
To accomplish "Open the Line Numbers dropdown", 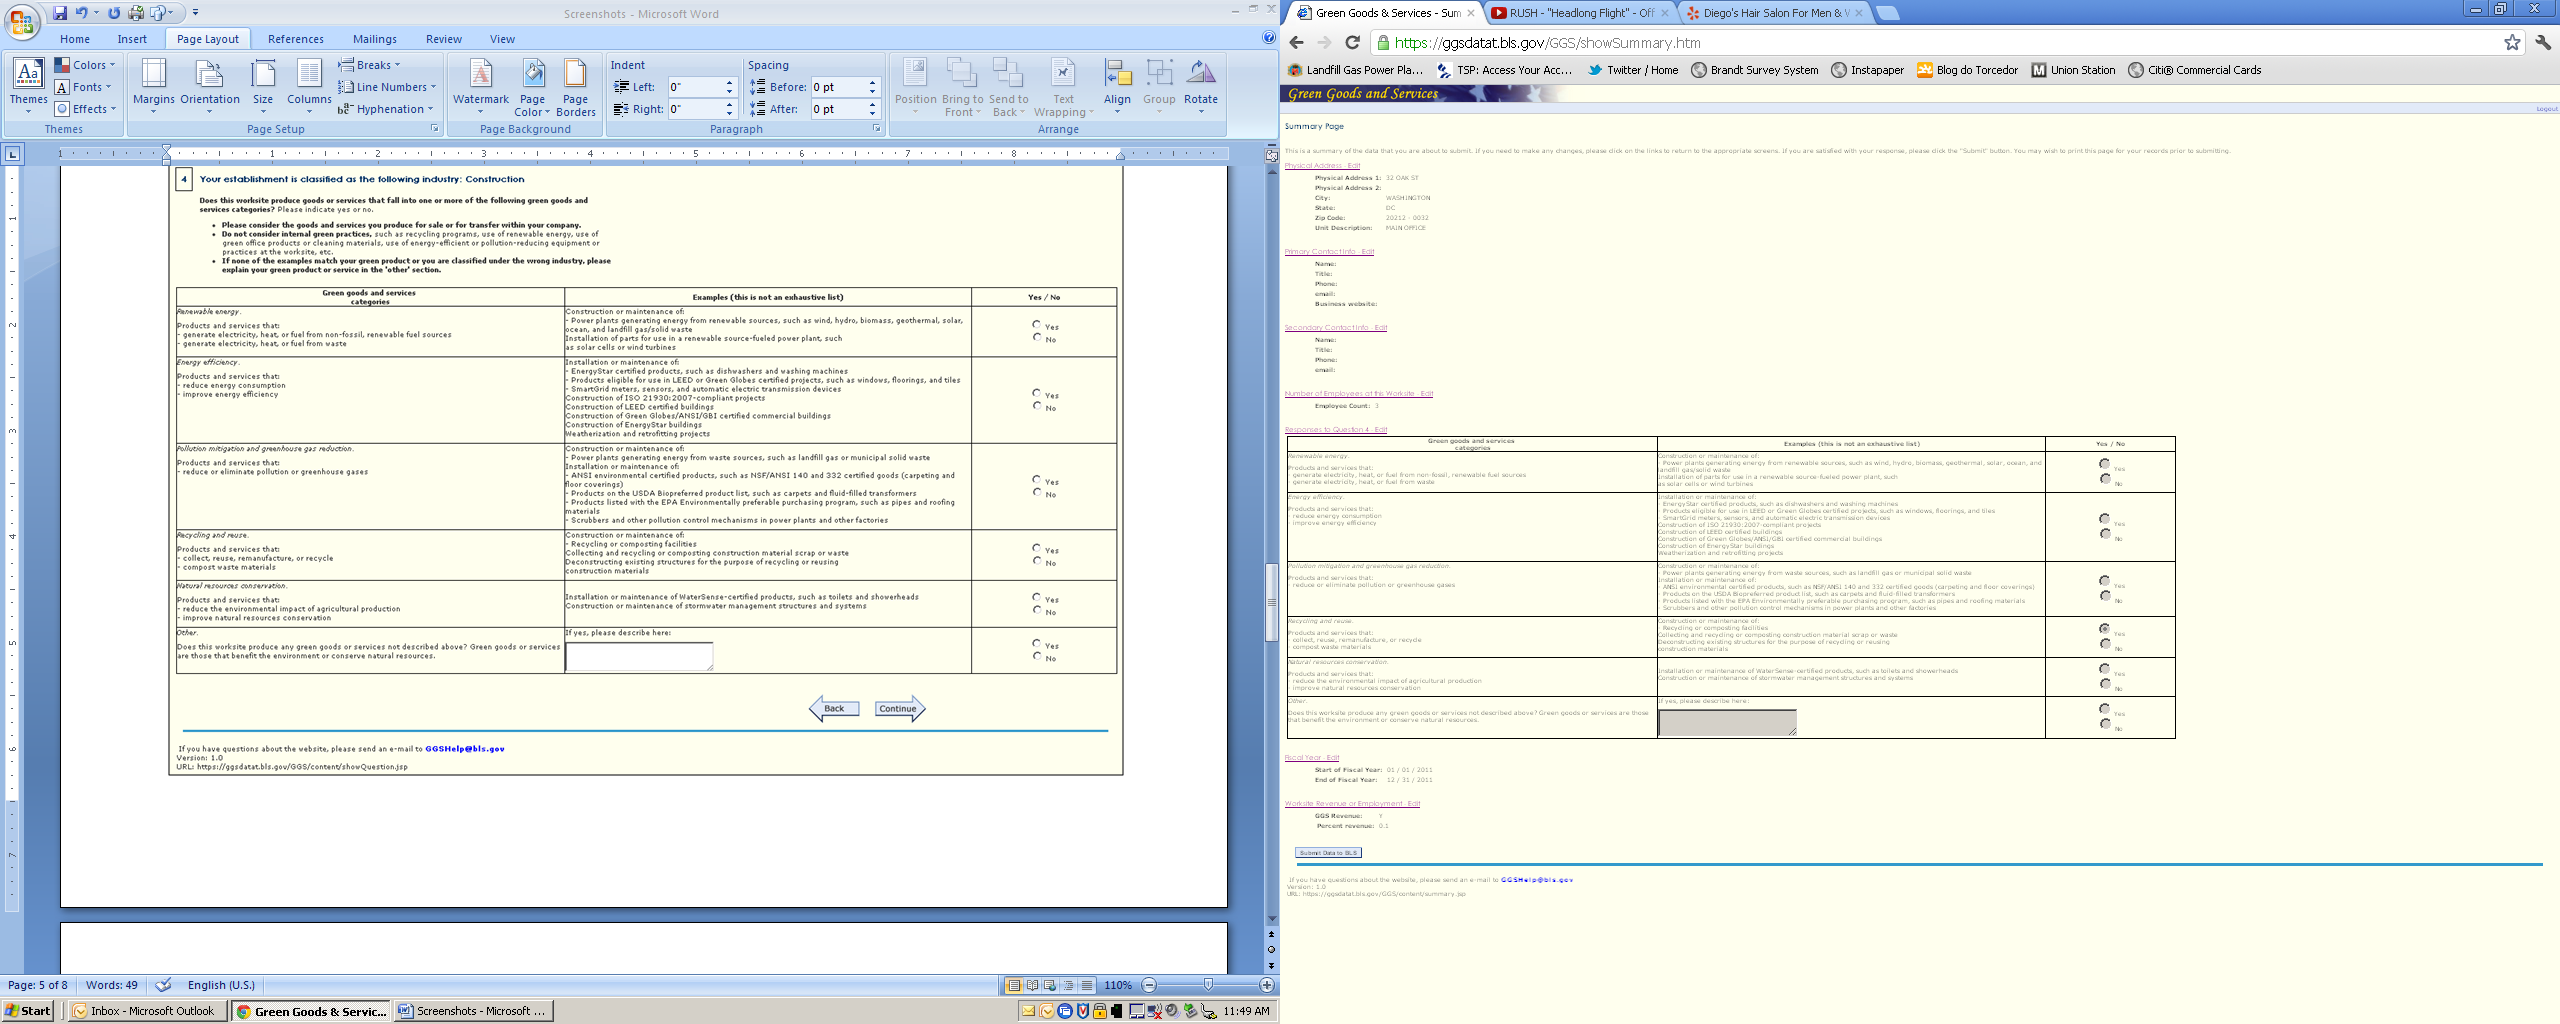I will (387, 87).
